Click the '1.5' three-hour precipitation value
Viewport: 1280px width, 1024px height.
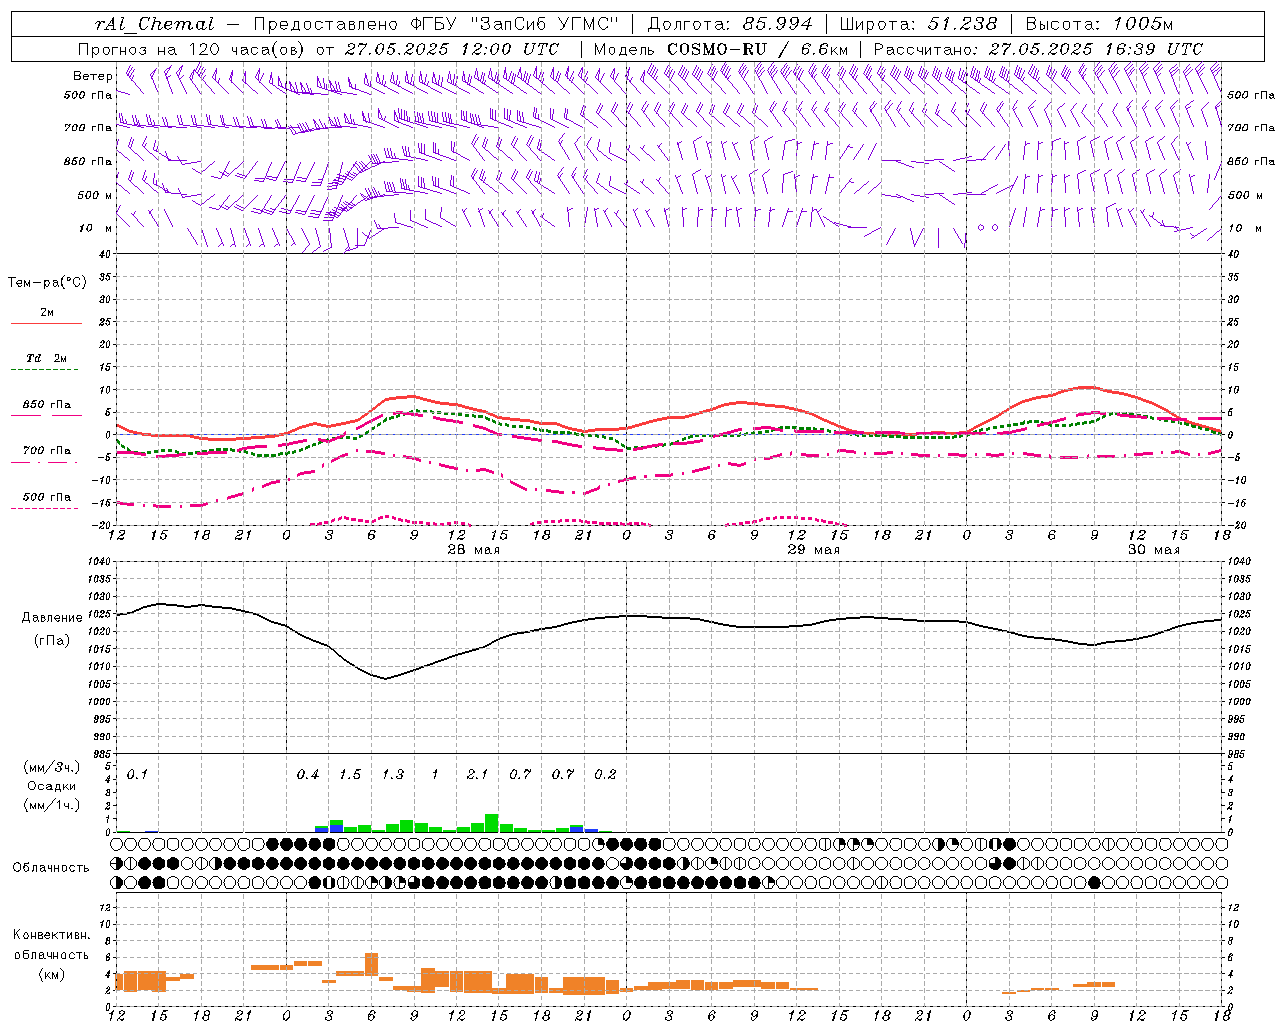click(350, 775)
